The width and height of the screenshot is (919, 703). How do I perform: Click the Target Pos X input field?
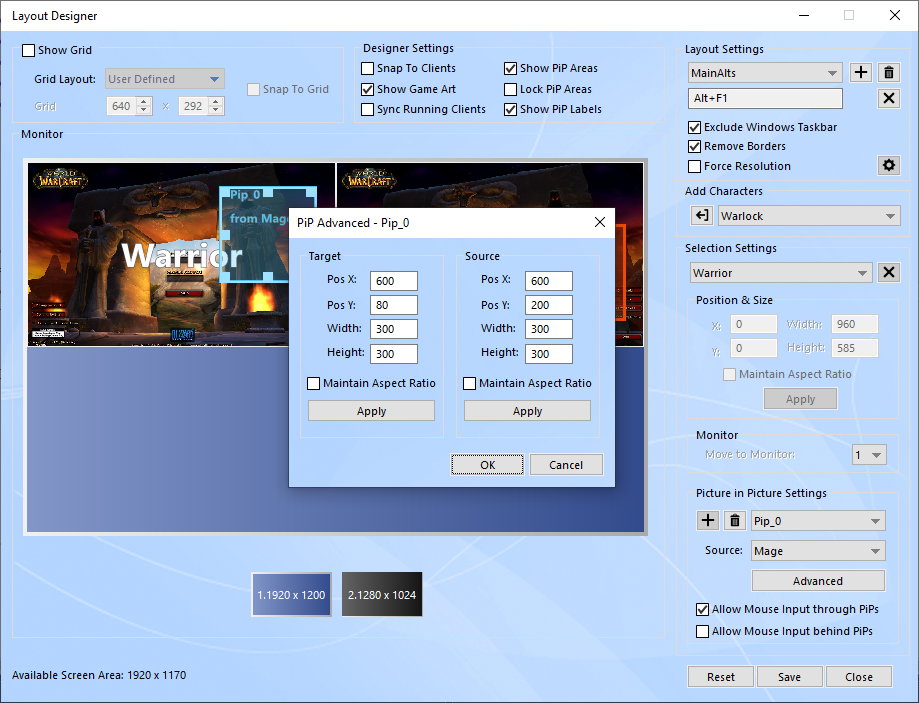click(393, 281)
